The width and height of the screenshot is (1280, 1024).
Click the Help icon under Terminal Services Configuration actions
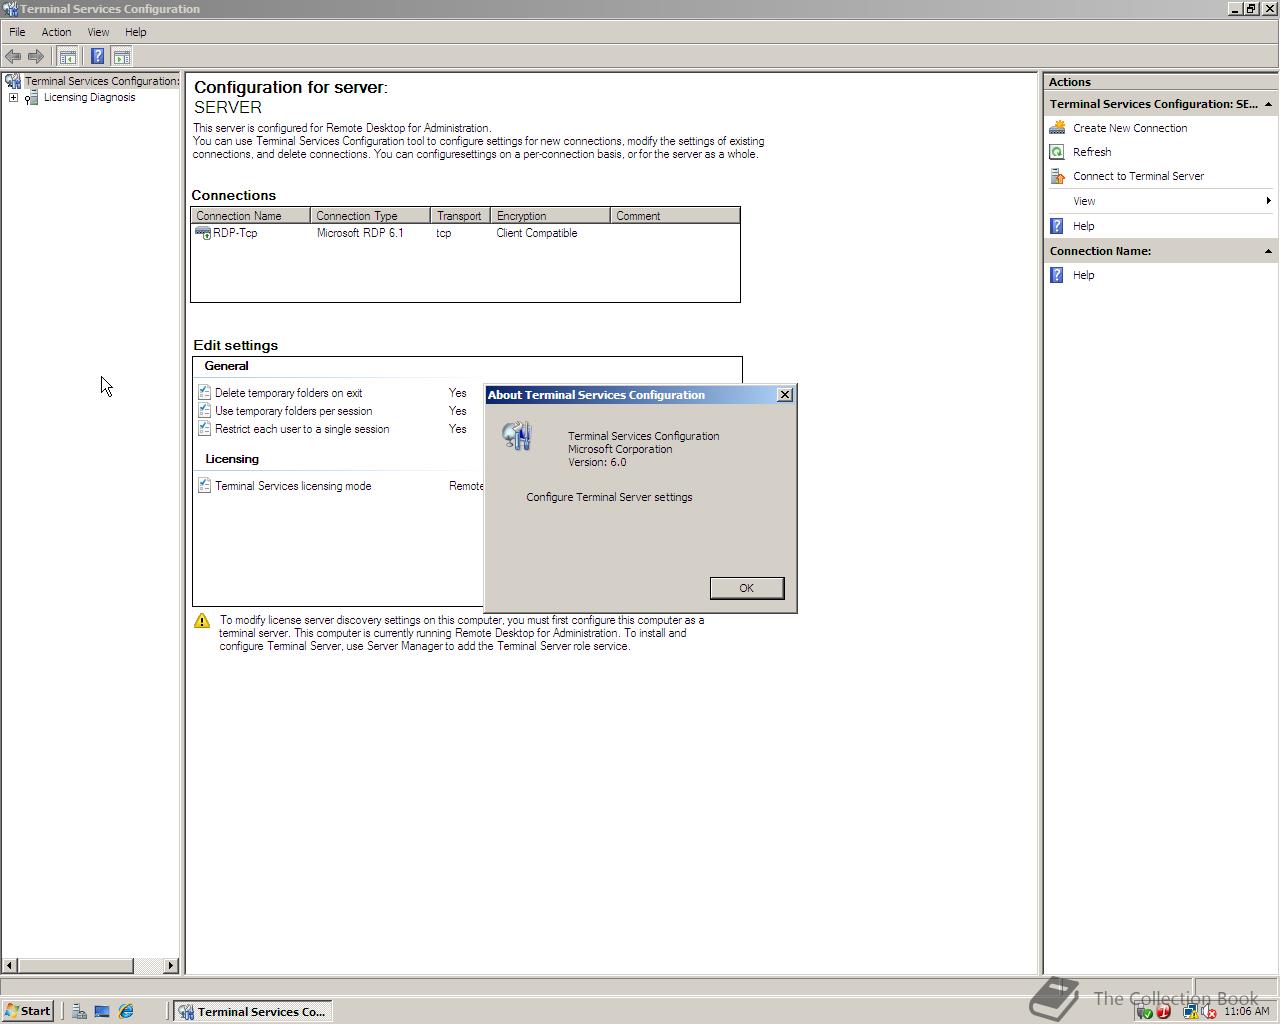point(1057,226)
